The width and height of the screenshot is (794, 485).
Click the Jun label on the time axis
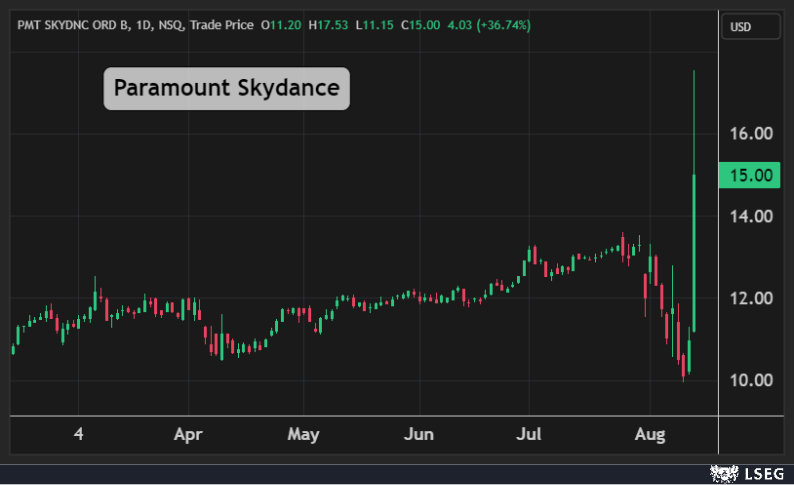(418, 435)
